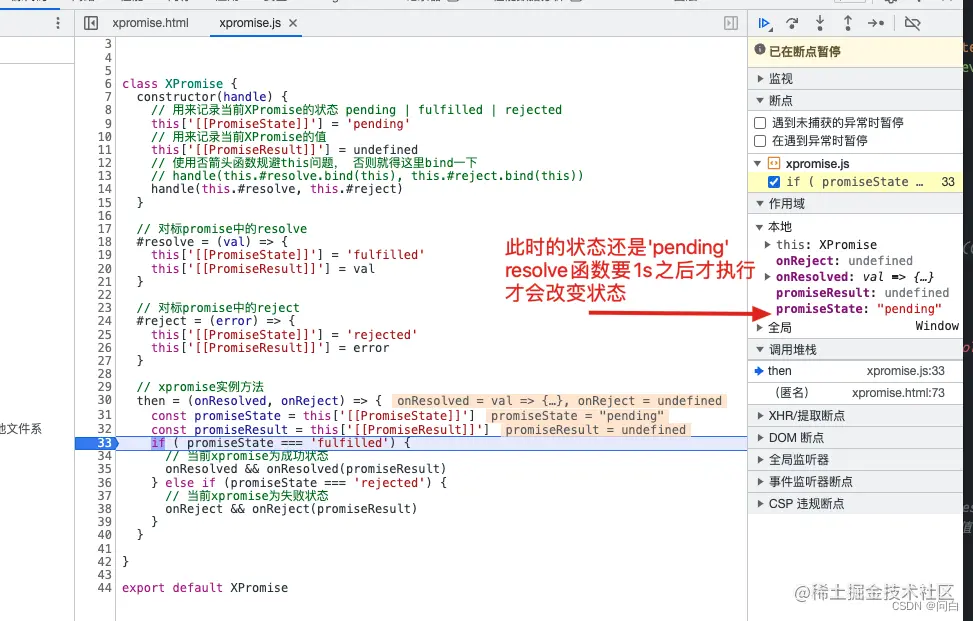This screenshot has height=621, width=973.
Task: Expand the 全局 global scope
Action: coord(760,328)
